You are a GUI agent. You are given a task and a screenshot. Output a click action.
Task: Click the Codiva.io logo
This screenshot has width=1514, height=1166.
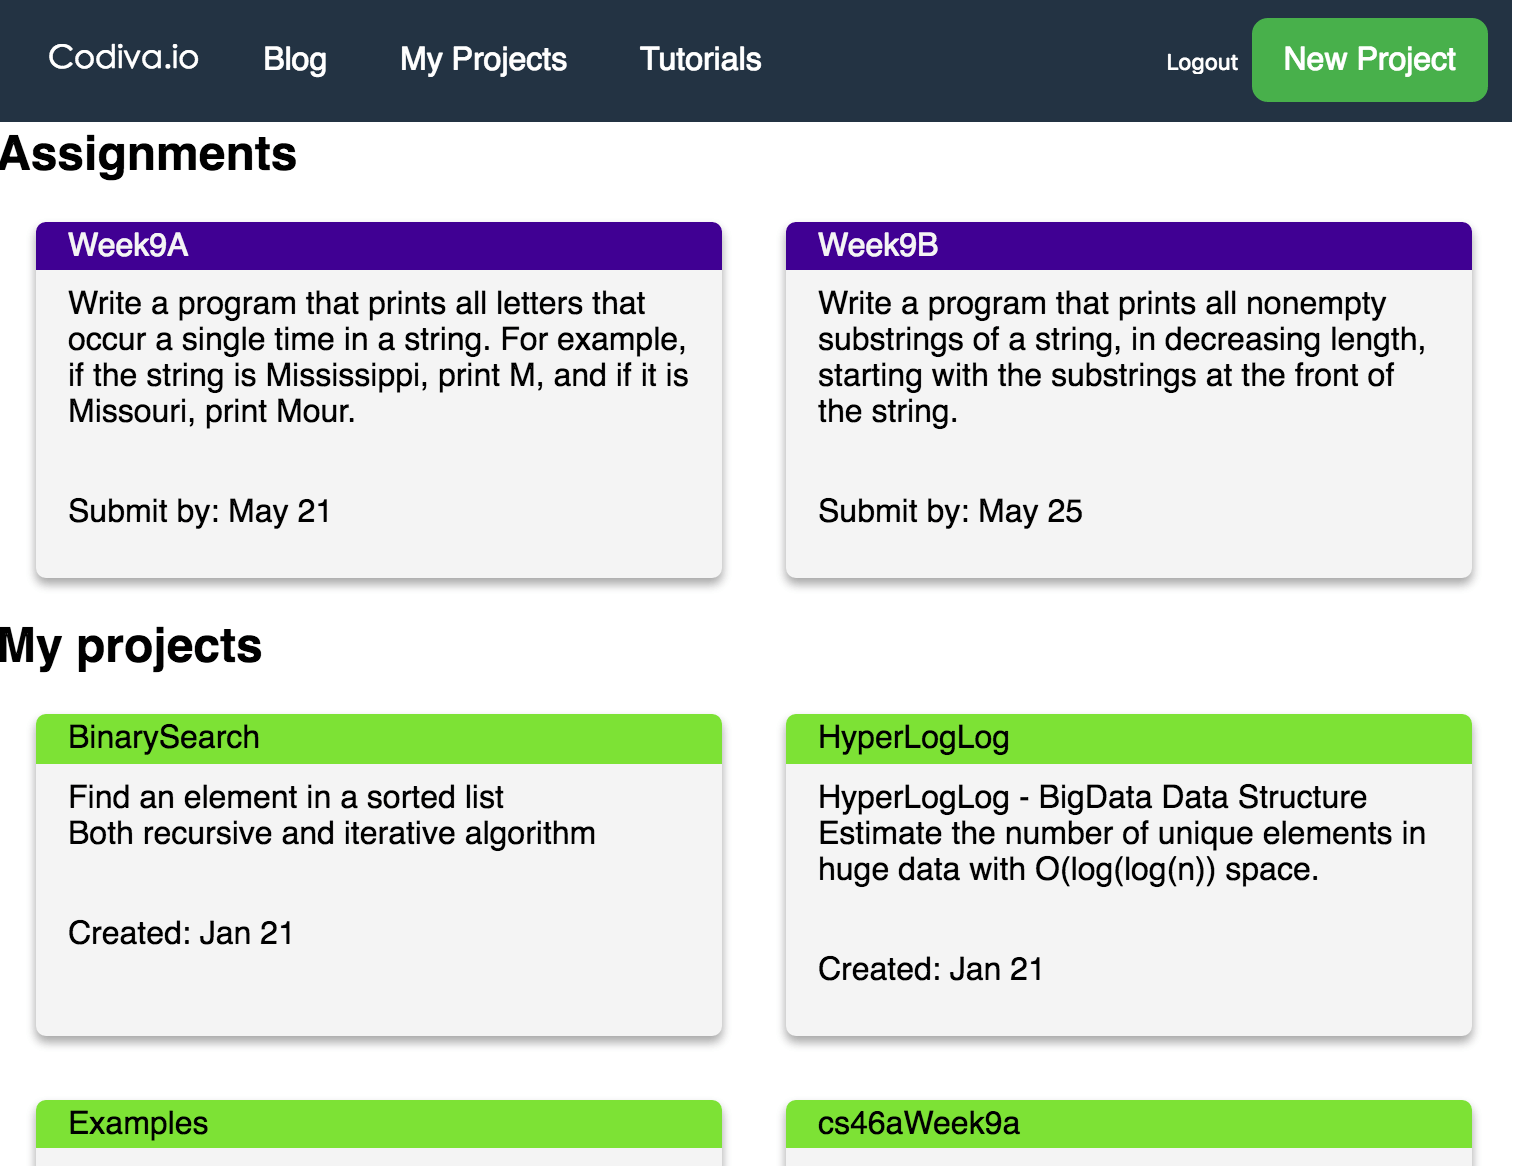(x=123, y=58)
